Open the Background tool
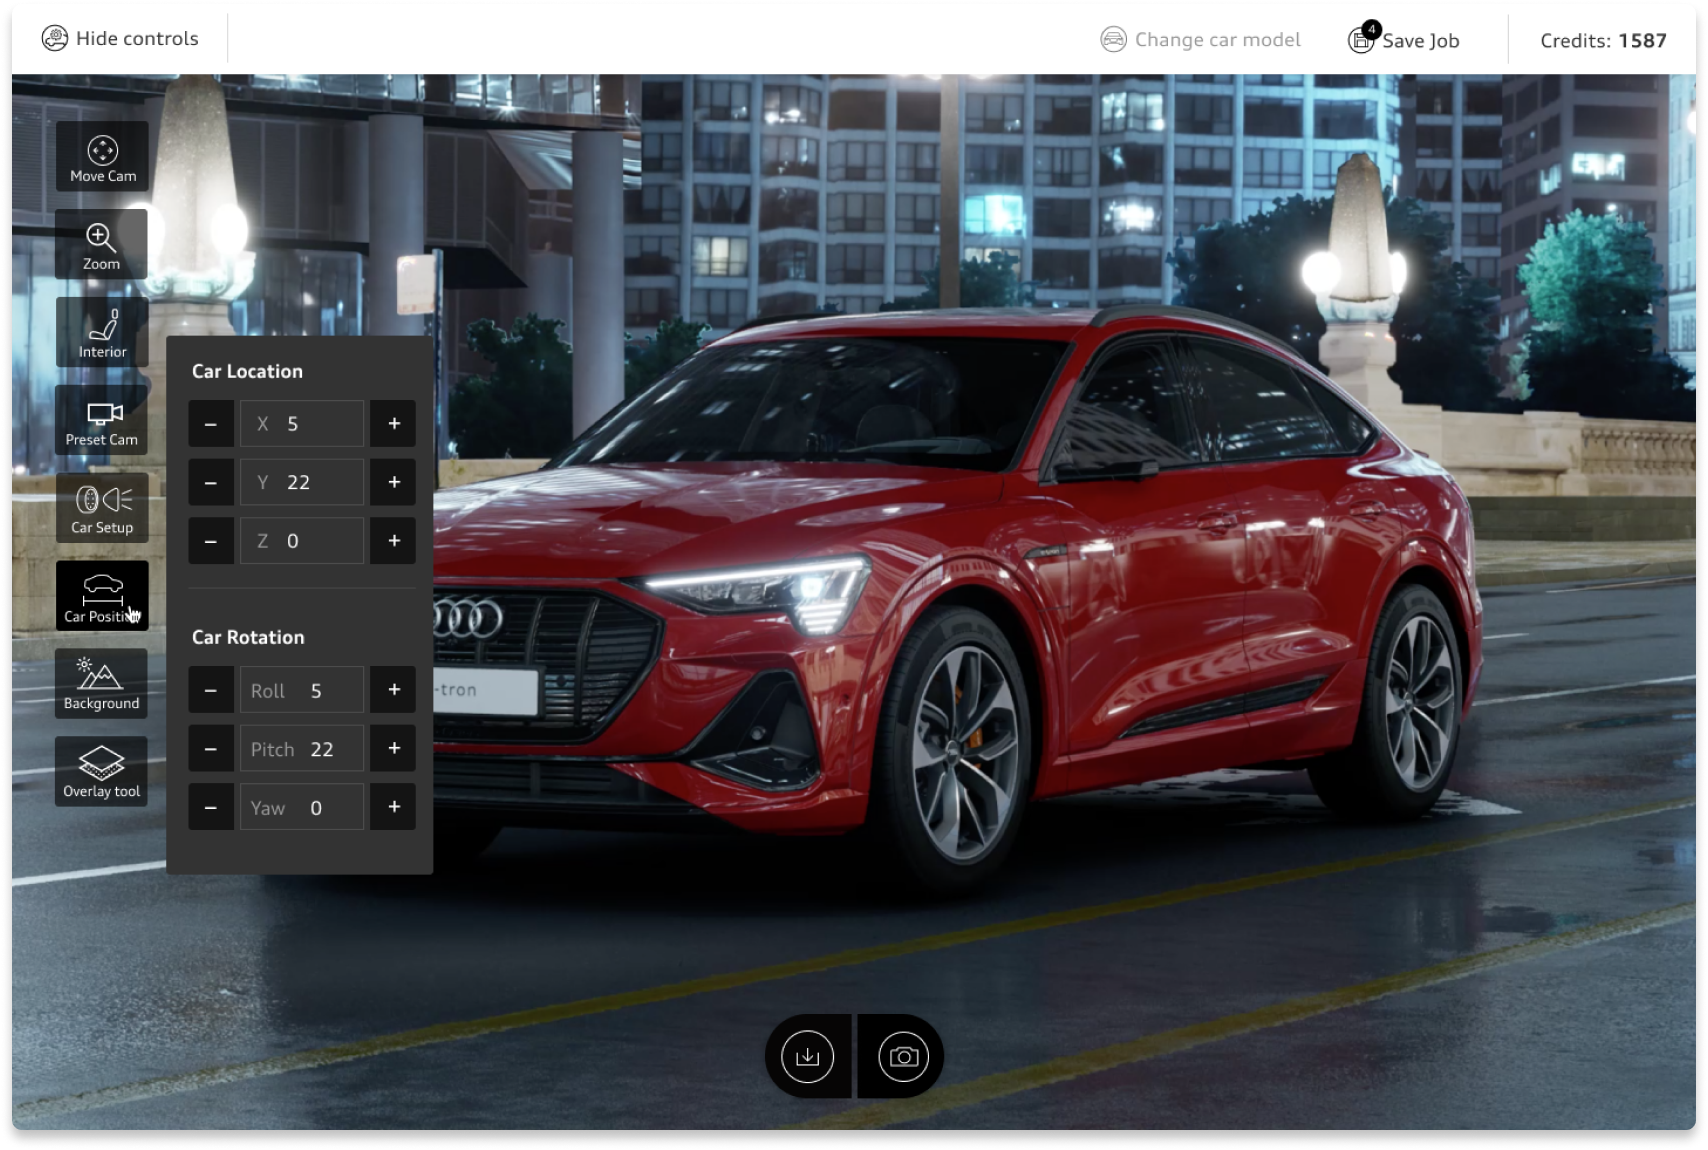1708x1150 pixels. tap(102, 684)
